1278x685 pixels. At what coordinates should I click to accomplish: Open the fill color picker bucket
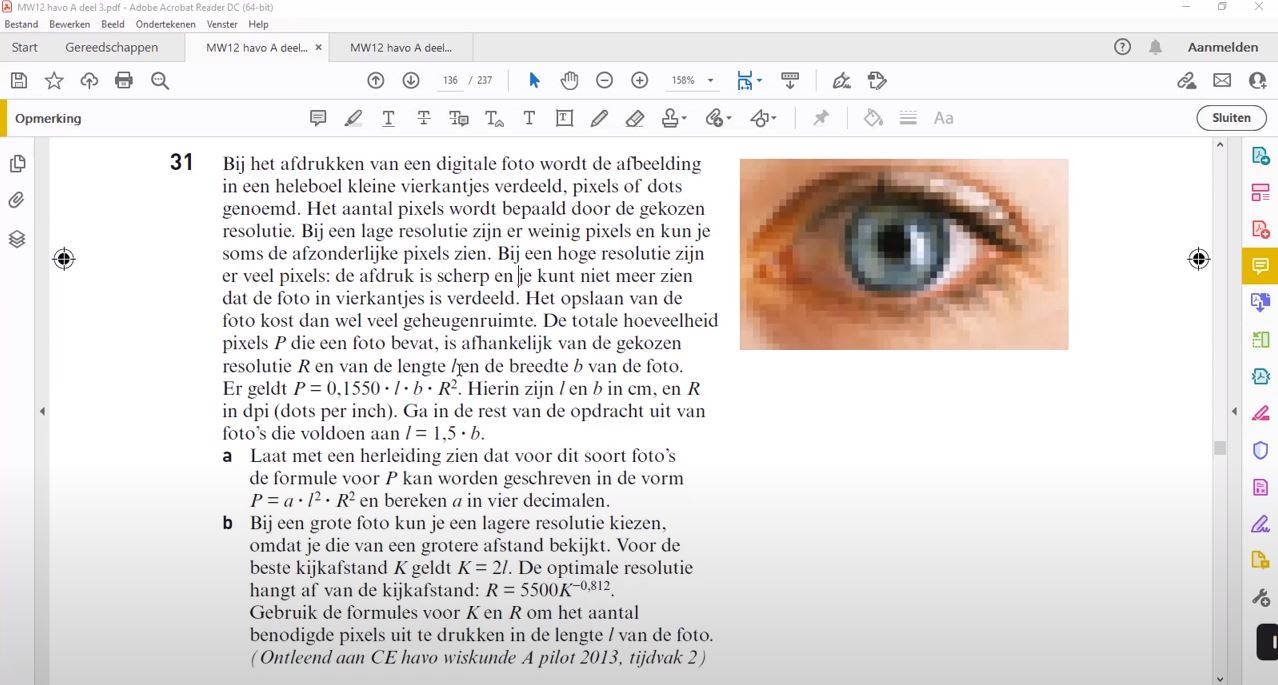tap(873, 118)
